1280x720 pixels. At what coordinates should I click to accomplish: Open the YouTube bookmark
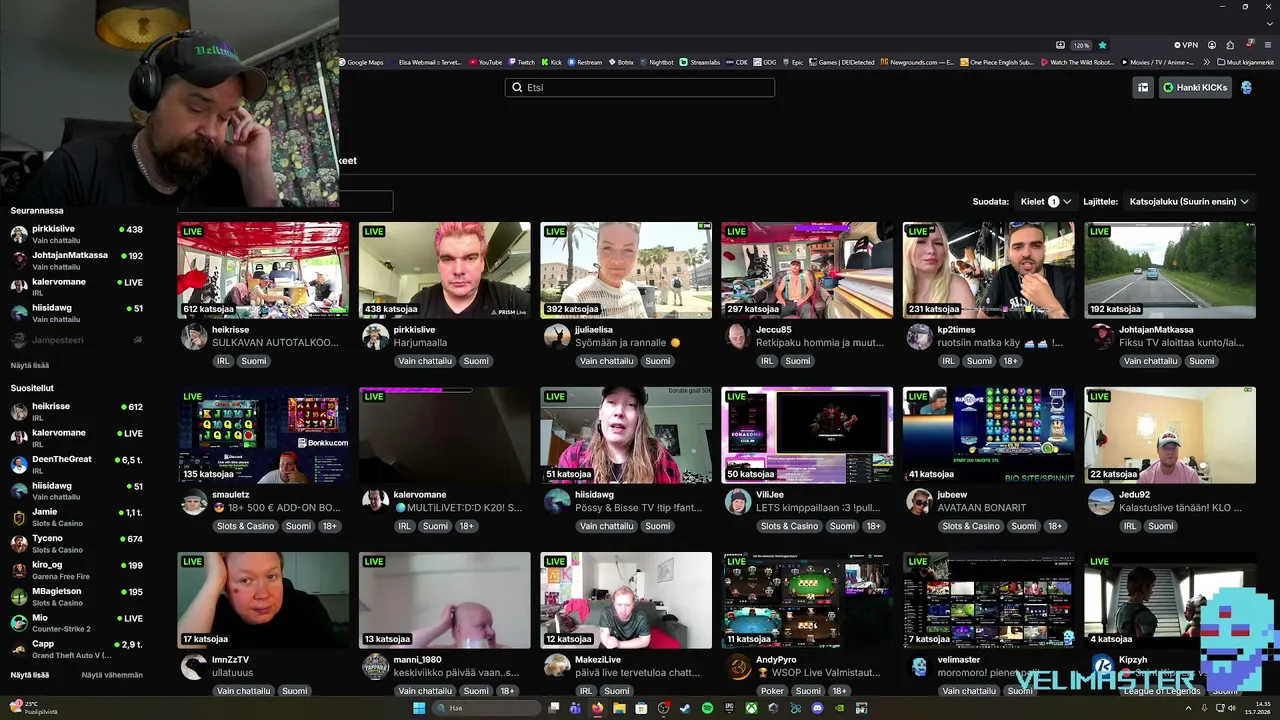(x=485, y=62)
